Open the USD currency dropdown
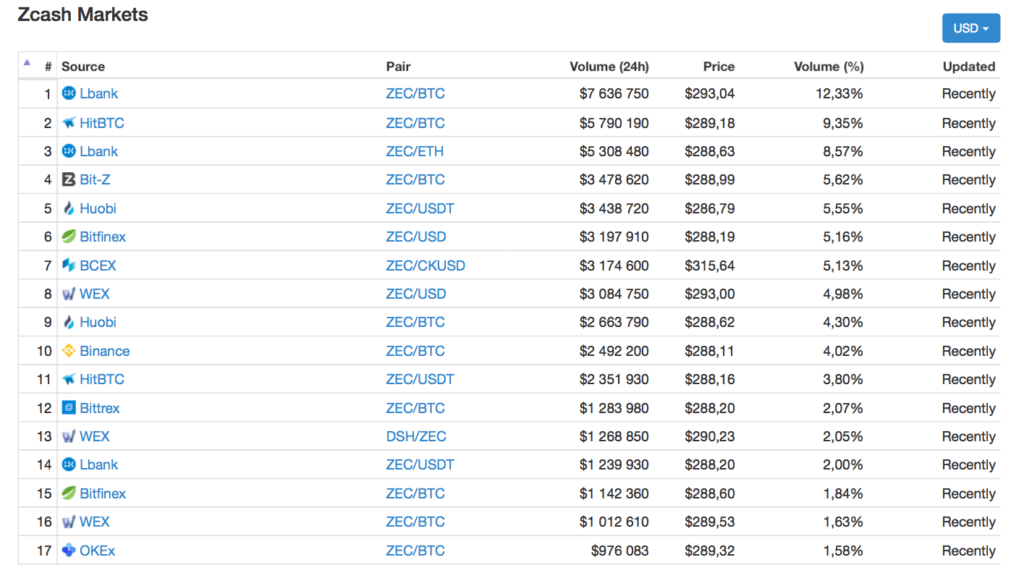The image size is (1024, 565). [x=970, y=28]
